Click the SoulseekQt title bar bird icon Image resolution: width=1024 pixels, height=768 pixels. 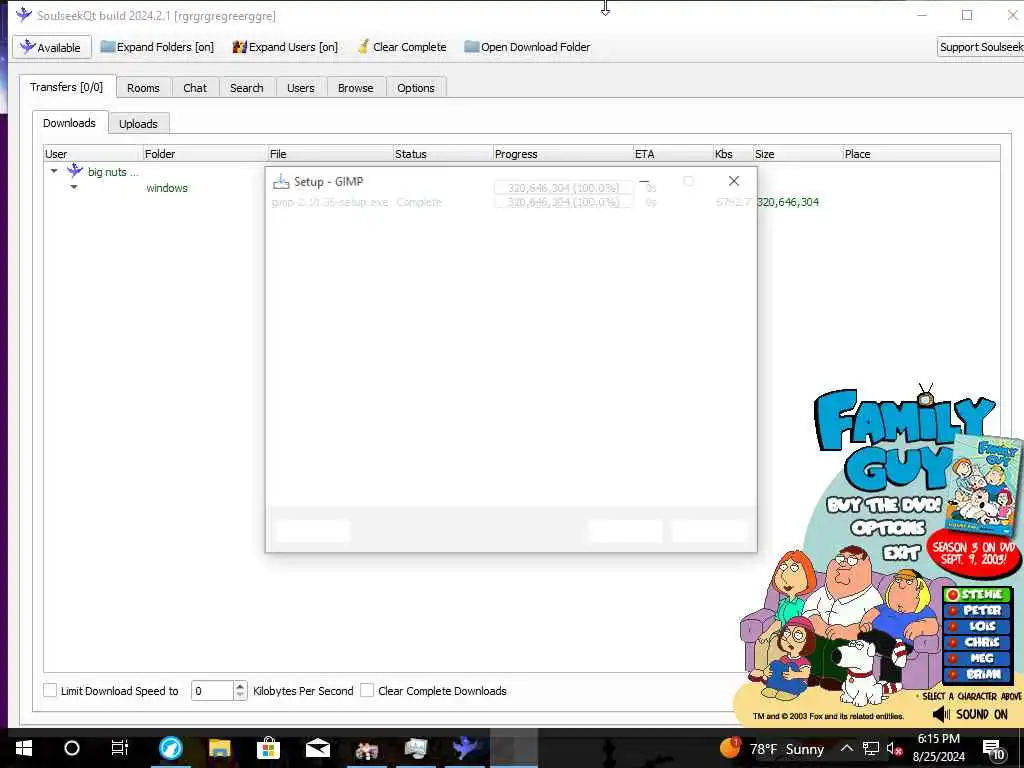pos(24,14)
